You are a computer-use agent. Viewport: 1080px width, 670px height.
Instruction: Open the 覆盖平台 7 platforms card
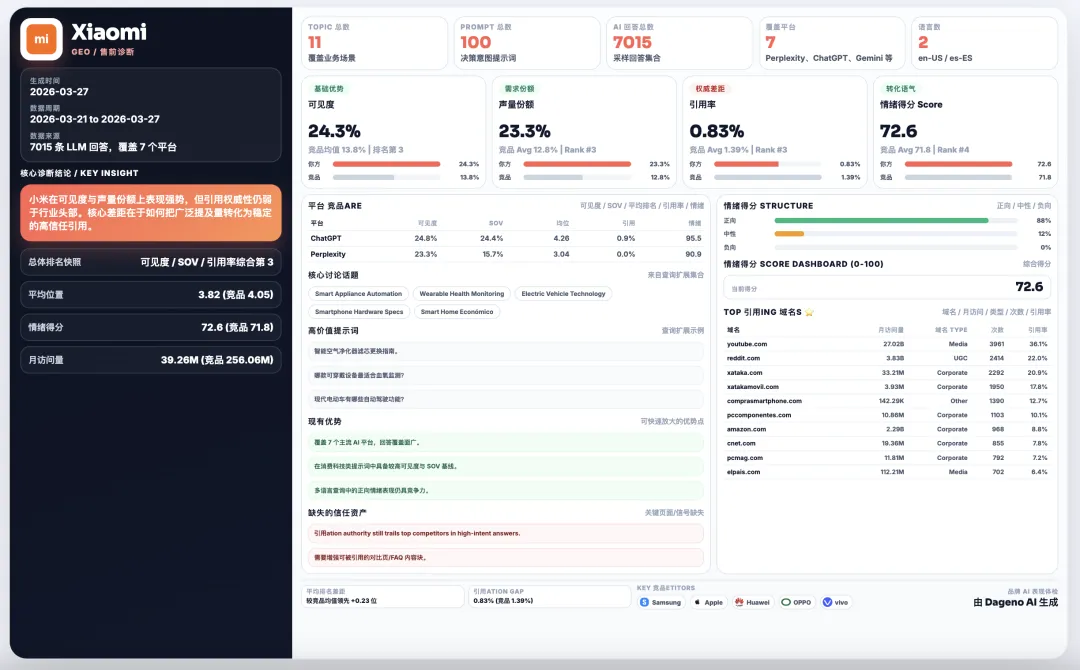(832, 43)
